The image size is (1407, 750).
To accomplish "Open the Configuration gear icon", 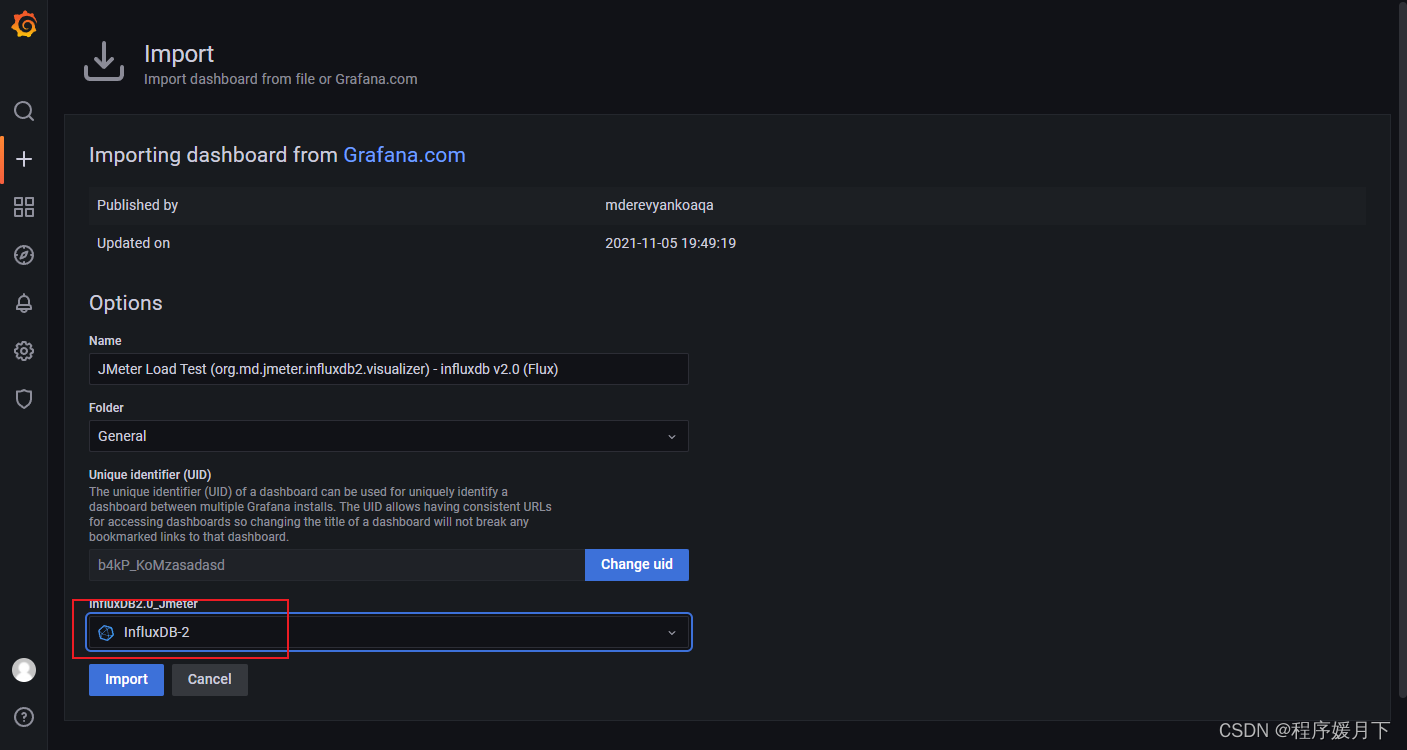I will [24, 351].
